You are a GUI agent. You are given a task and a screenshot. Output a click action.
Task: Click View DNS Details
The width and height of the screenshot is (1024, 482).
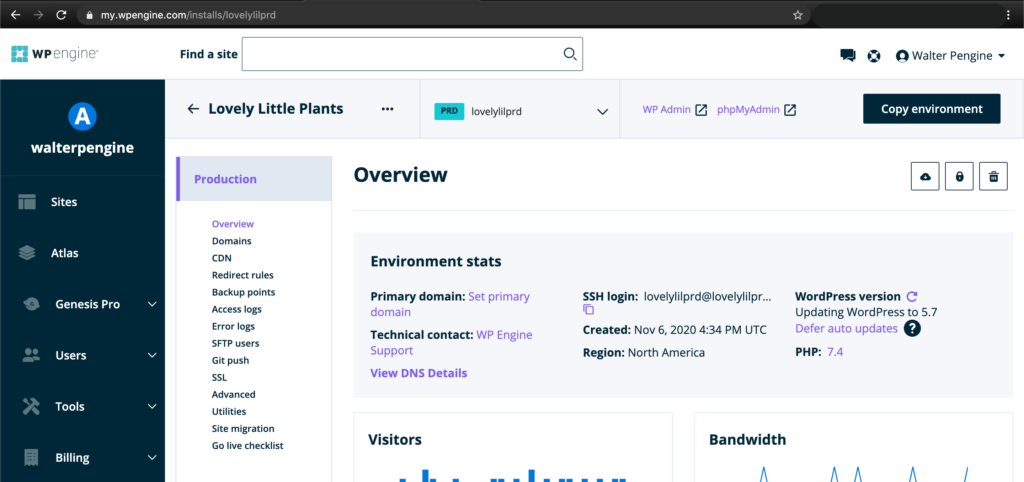(419, 373)
